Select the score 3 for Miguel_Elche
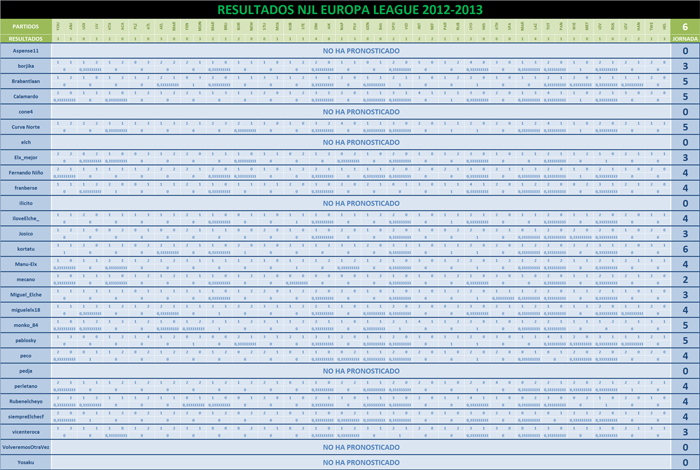Viewport: 700px width, 470px height. pyautogui.click(x=685, y=295)
